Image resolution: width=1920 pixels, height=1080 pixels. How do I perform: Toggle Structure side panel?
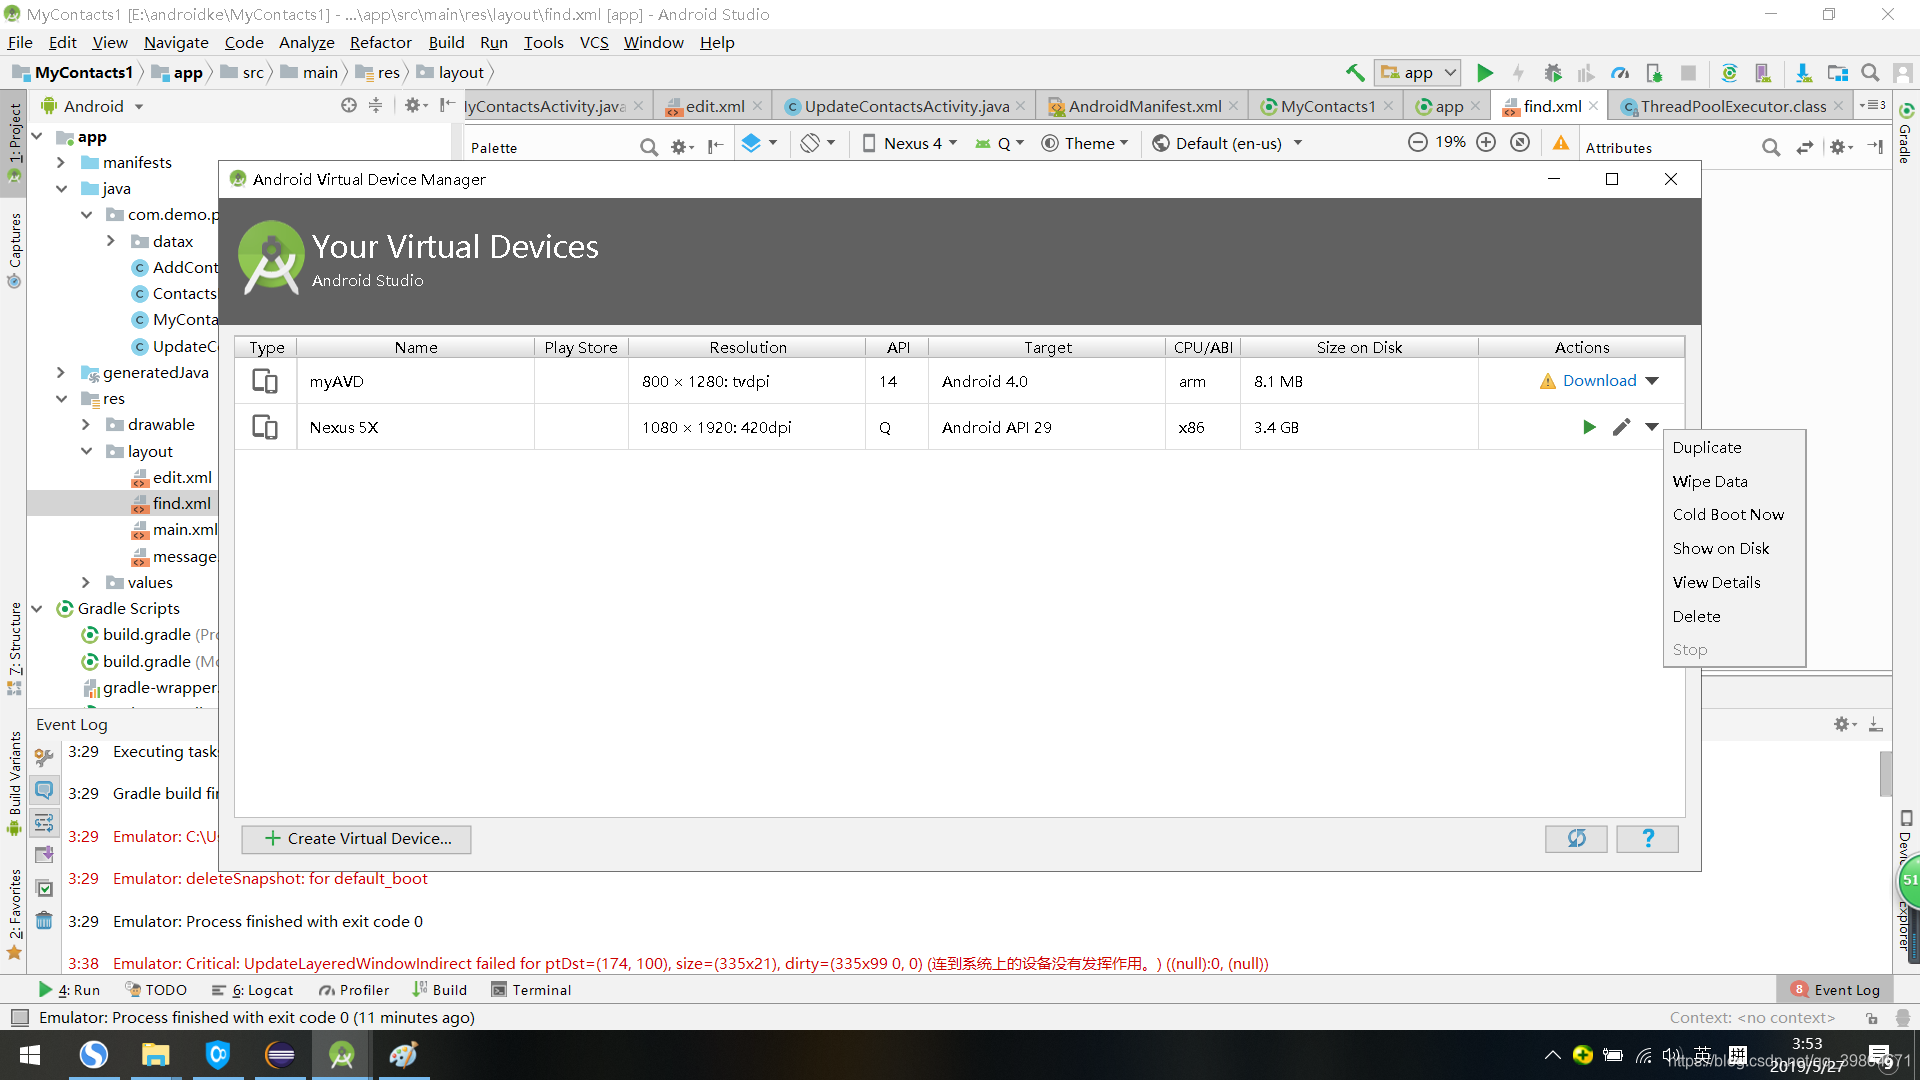[x=14, y=648]
